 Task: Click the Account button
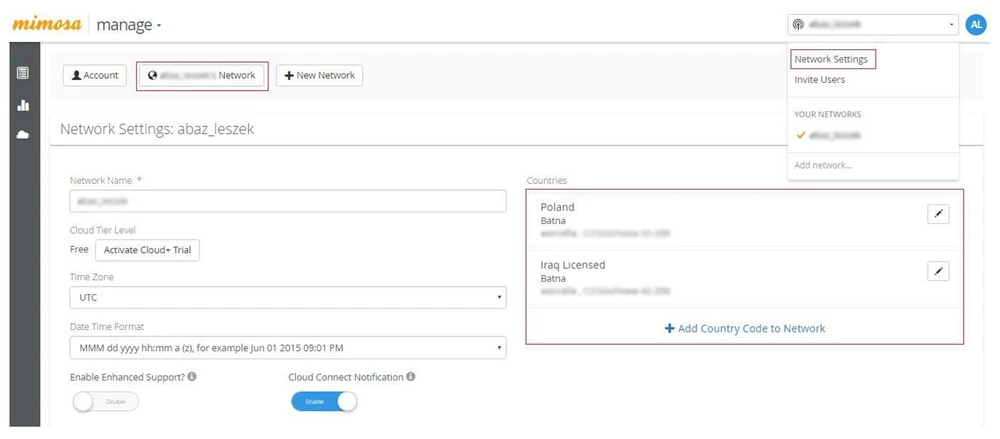click(95, 75)
